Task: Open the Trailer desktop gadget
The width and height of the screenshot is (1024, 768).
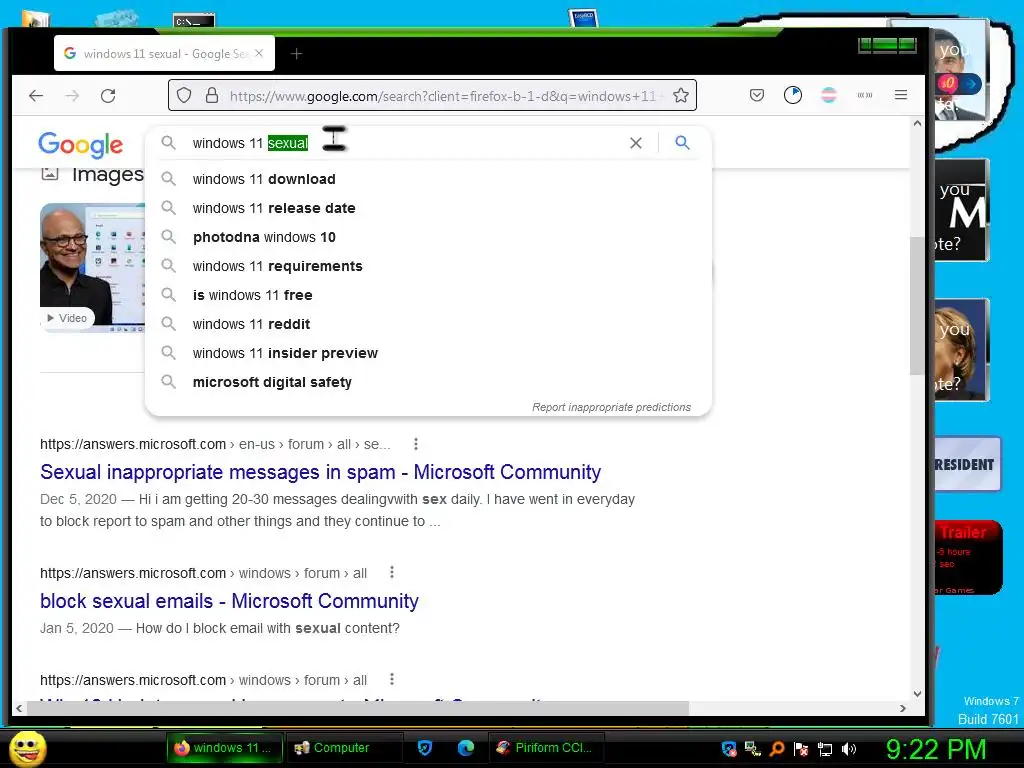Action: [967, 557]
